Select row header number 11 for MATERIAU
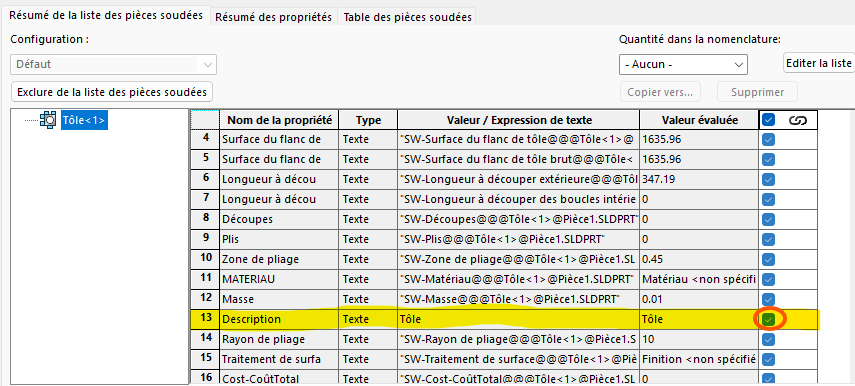Viewport: 855px width, 386px height. (x=205, y=279)
